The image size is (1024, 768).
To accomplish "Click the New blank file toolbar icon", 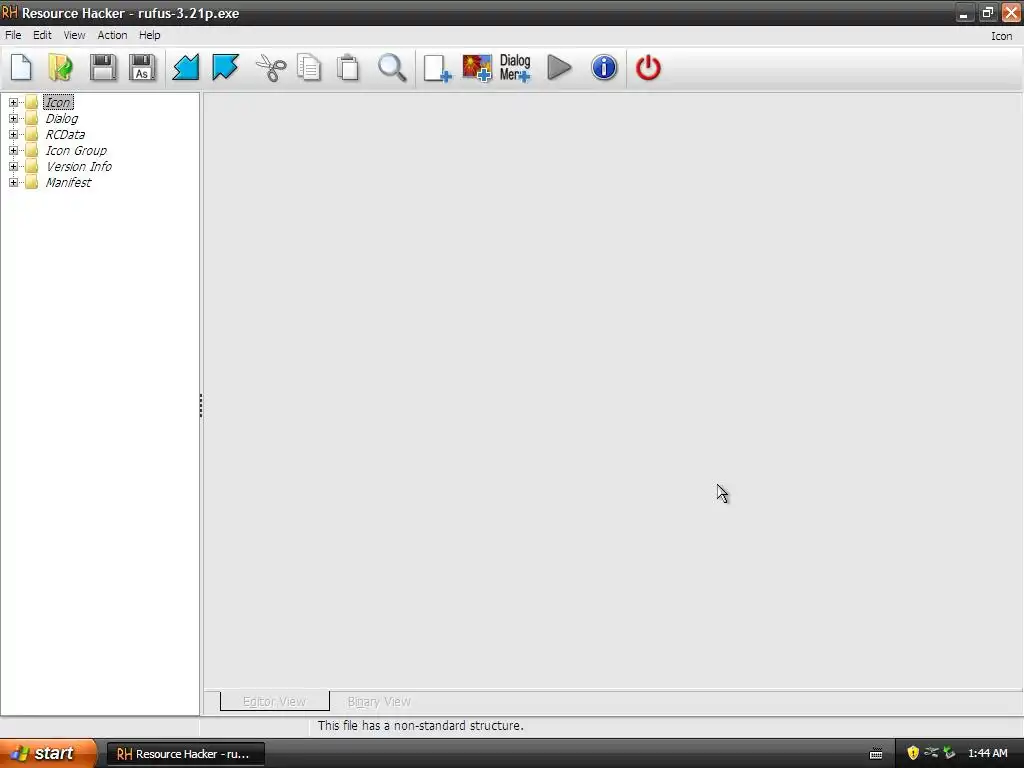I will [21, 67].
